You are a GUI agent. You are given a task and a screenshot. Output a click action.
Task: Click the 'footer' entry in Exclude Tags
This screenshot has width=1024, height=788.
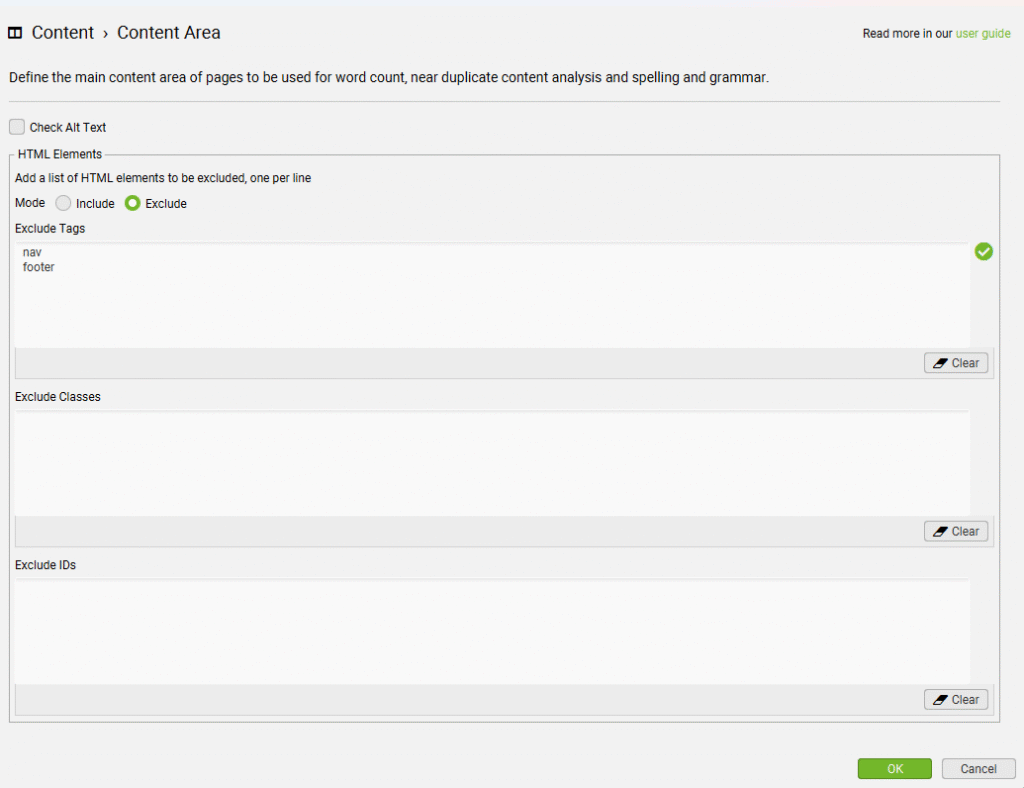[39, 267]
